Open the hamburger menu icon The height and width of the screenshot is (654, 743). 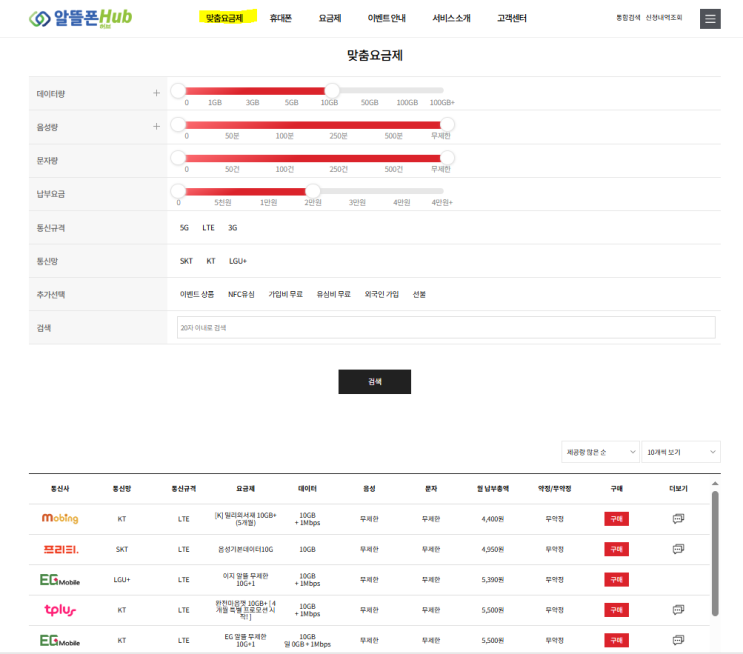tap(710, 19)
